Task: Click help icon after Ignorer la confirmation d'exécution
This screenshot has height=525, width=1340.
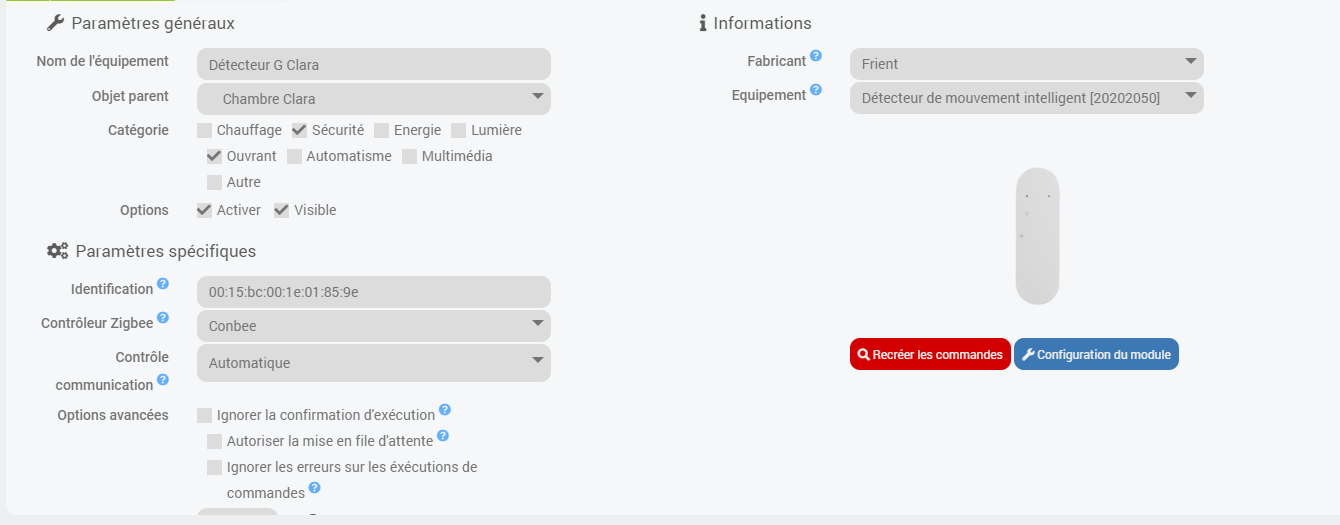Action: 445,410
